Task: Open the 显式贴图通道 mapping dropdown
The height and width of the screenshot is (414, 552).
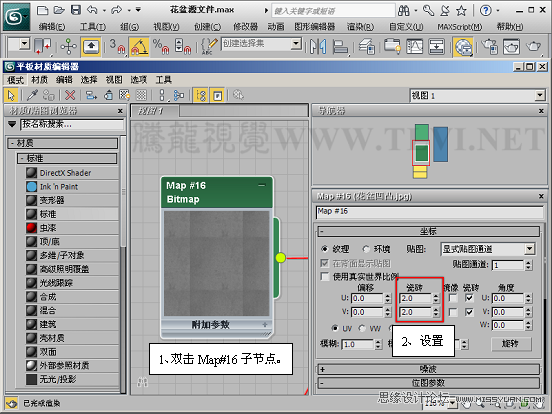Action: (488, 249)
